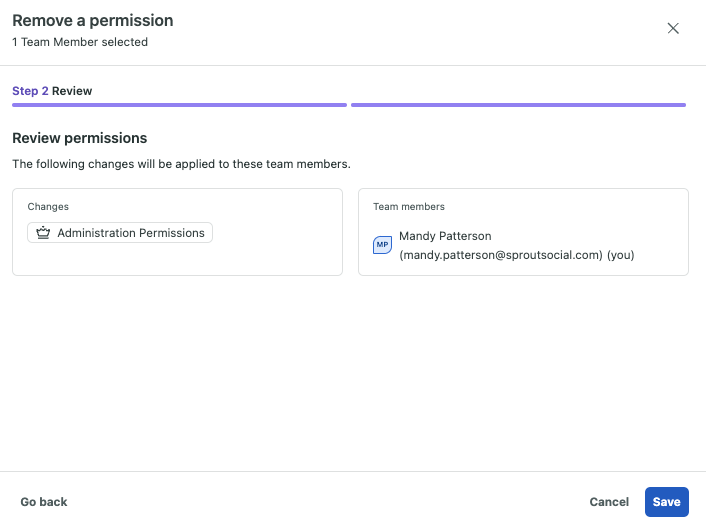Click the 1 Team Member selected subtitle

pyautogui.click(x=80, y=42)
